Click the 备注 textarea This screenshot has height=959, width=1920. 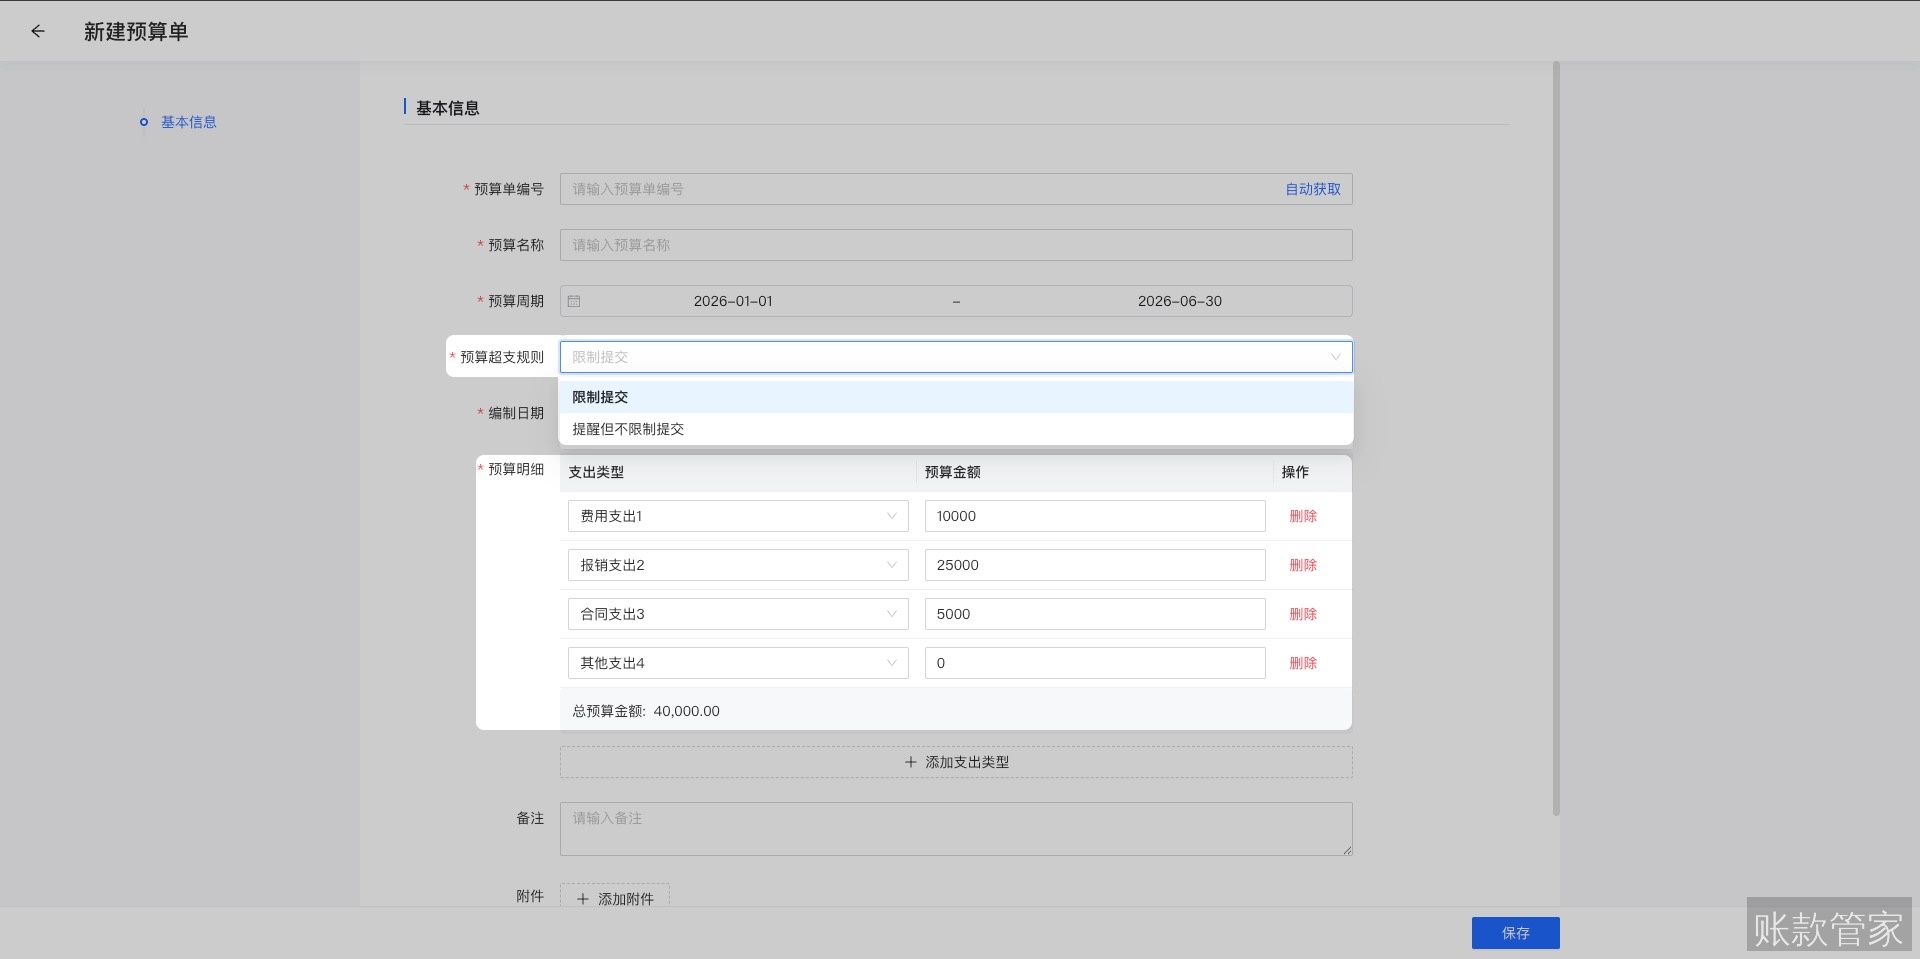(x=955, y=828)
